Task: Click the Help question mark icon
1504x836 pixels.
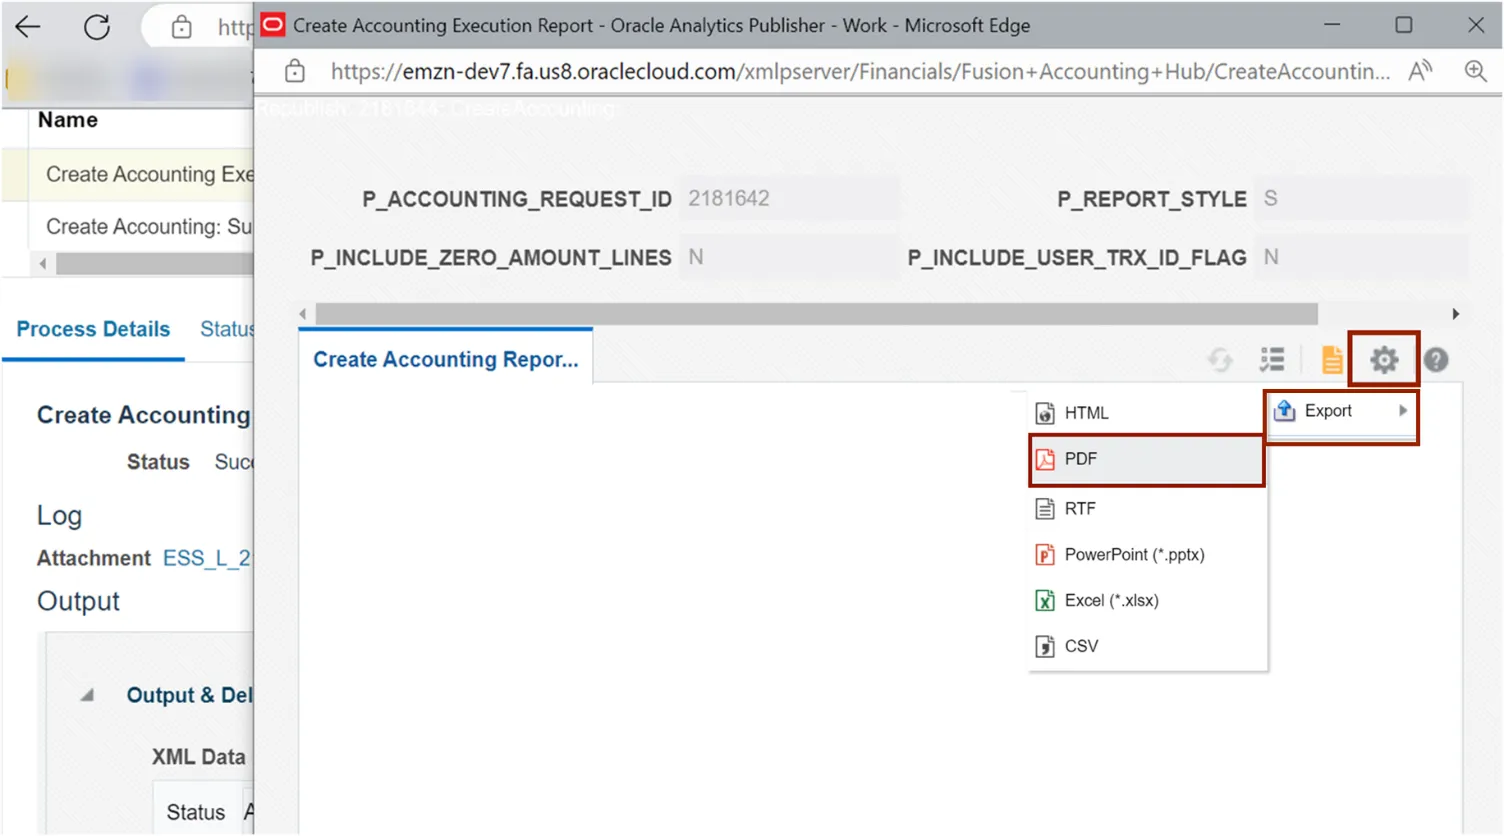Action: (x=1436, y=360)
